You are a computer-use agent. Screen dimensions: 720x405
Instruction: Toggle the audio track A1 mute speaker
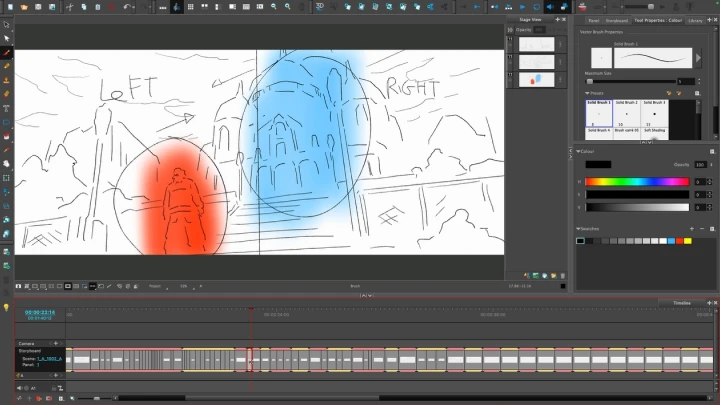(x=20, y=387)
